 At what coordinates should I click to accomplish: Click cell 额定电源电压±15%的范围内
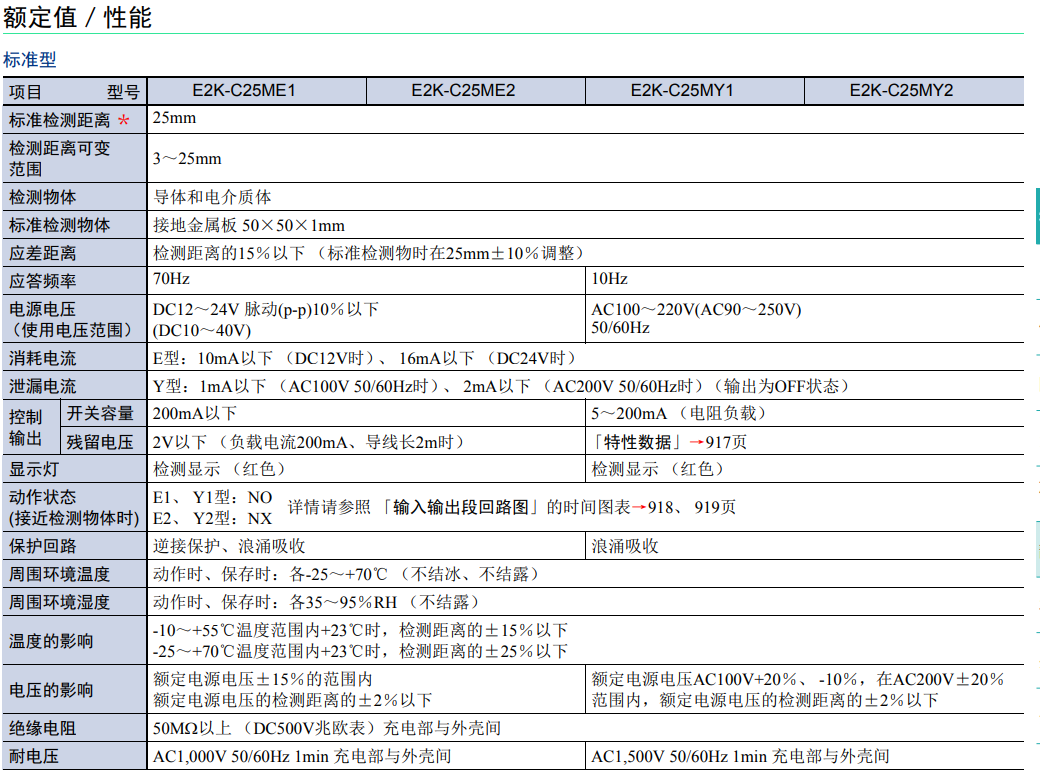point(263,679)
